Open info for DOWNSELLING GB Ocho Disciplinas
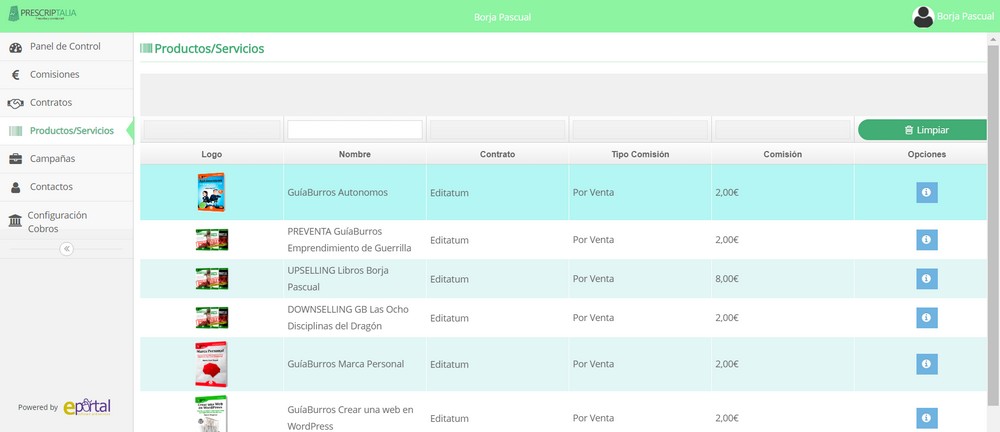 pos(926,318)
